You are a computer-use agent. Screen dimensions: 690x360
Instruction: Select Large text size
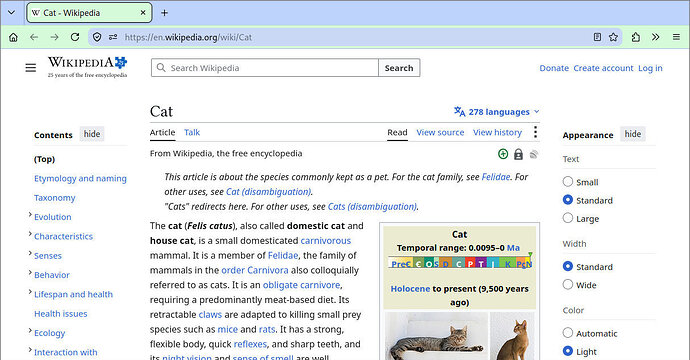click(568, 218)
